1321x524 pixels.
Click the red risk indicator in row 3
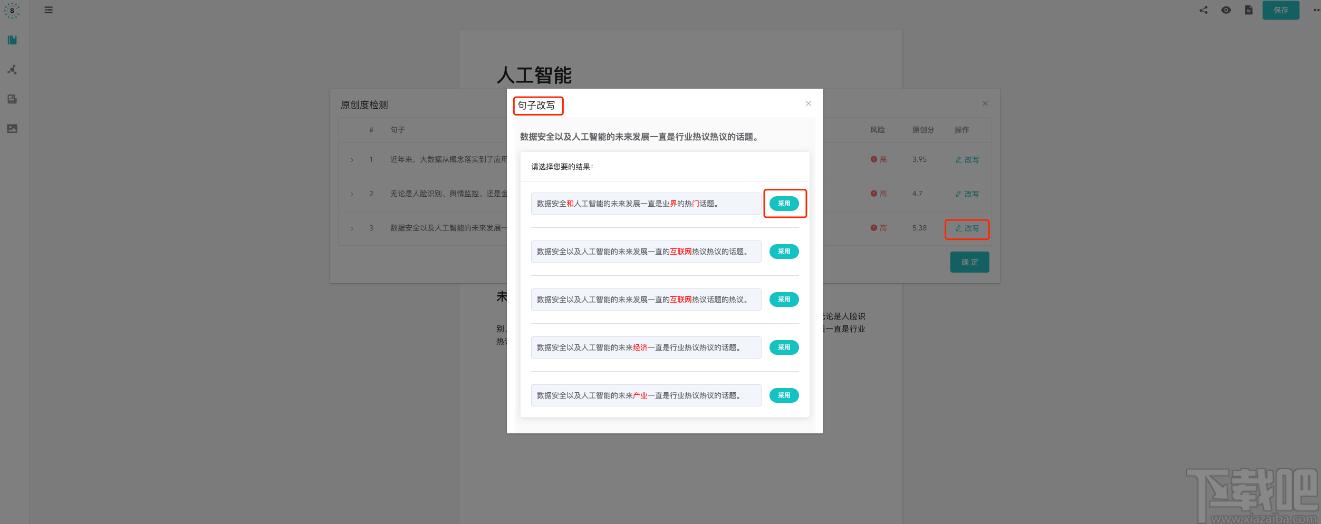pos(878,228)
